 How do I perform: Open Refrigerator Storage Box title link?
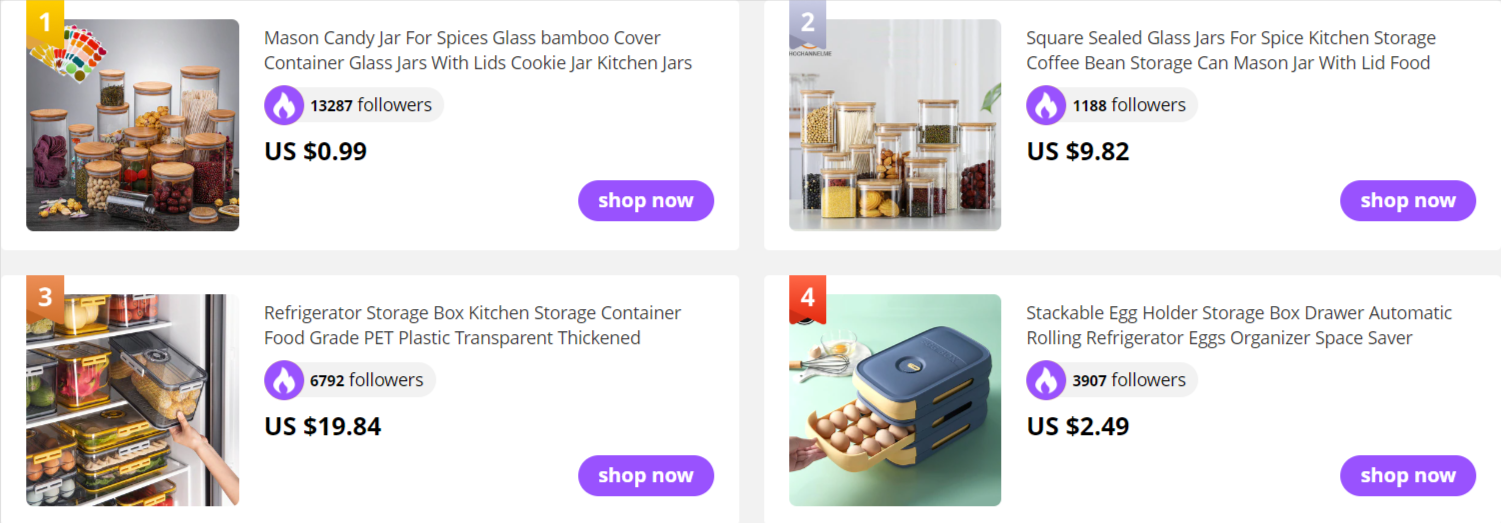[x=473, y=325]
